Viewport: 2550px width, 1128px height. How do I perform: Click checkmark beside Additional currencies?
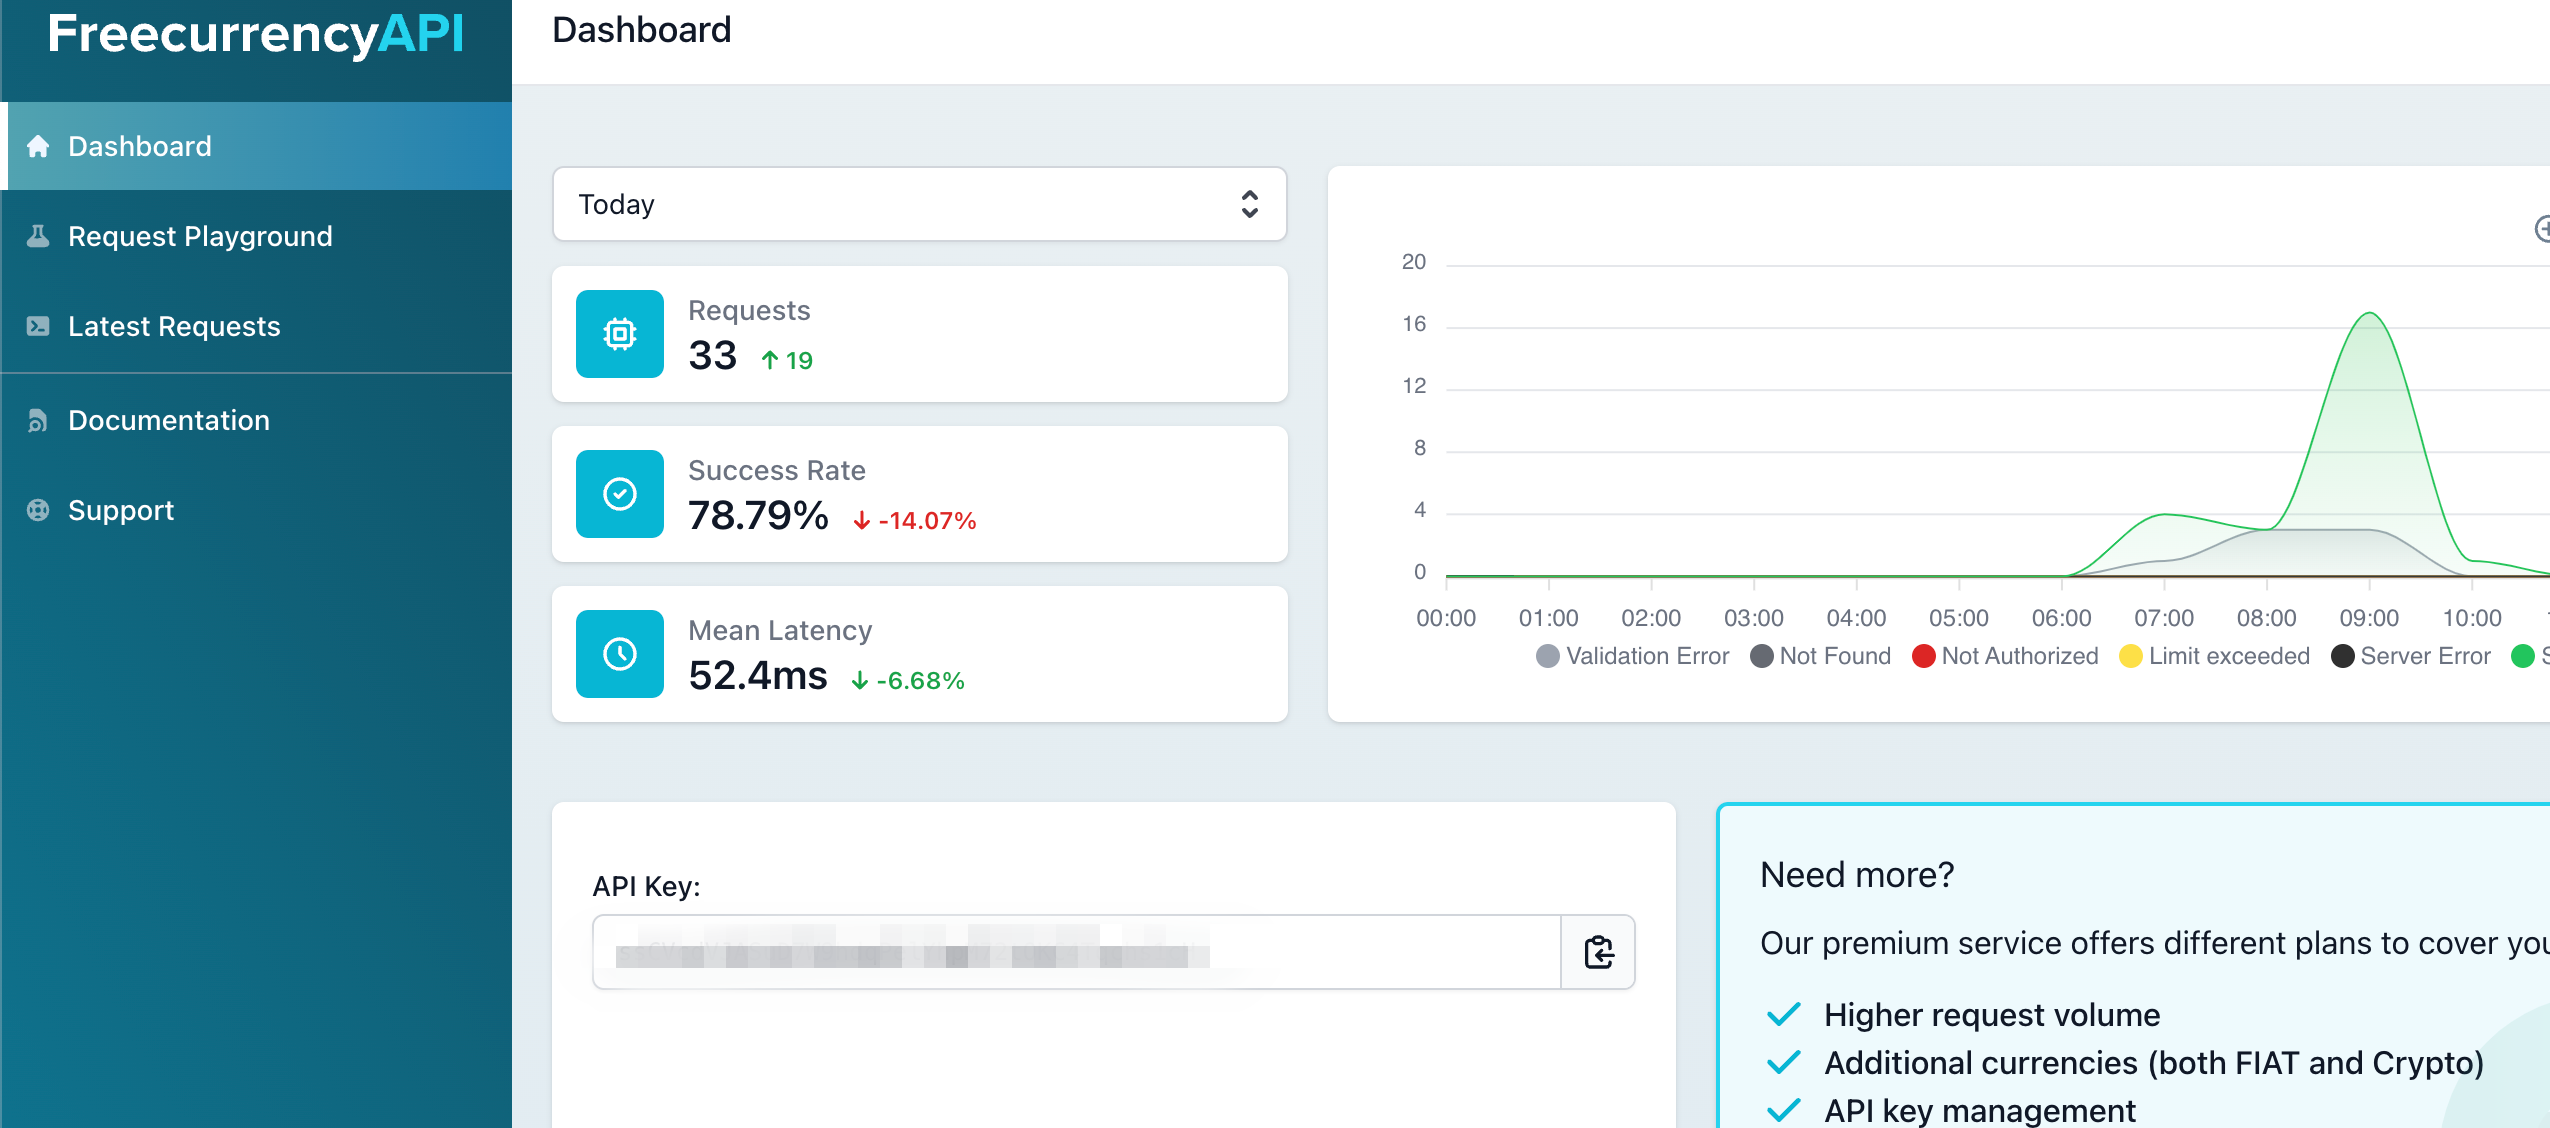point(1784,1063)
